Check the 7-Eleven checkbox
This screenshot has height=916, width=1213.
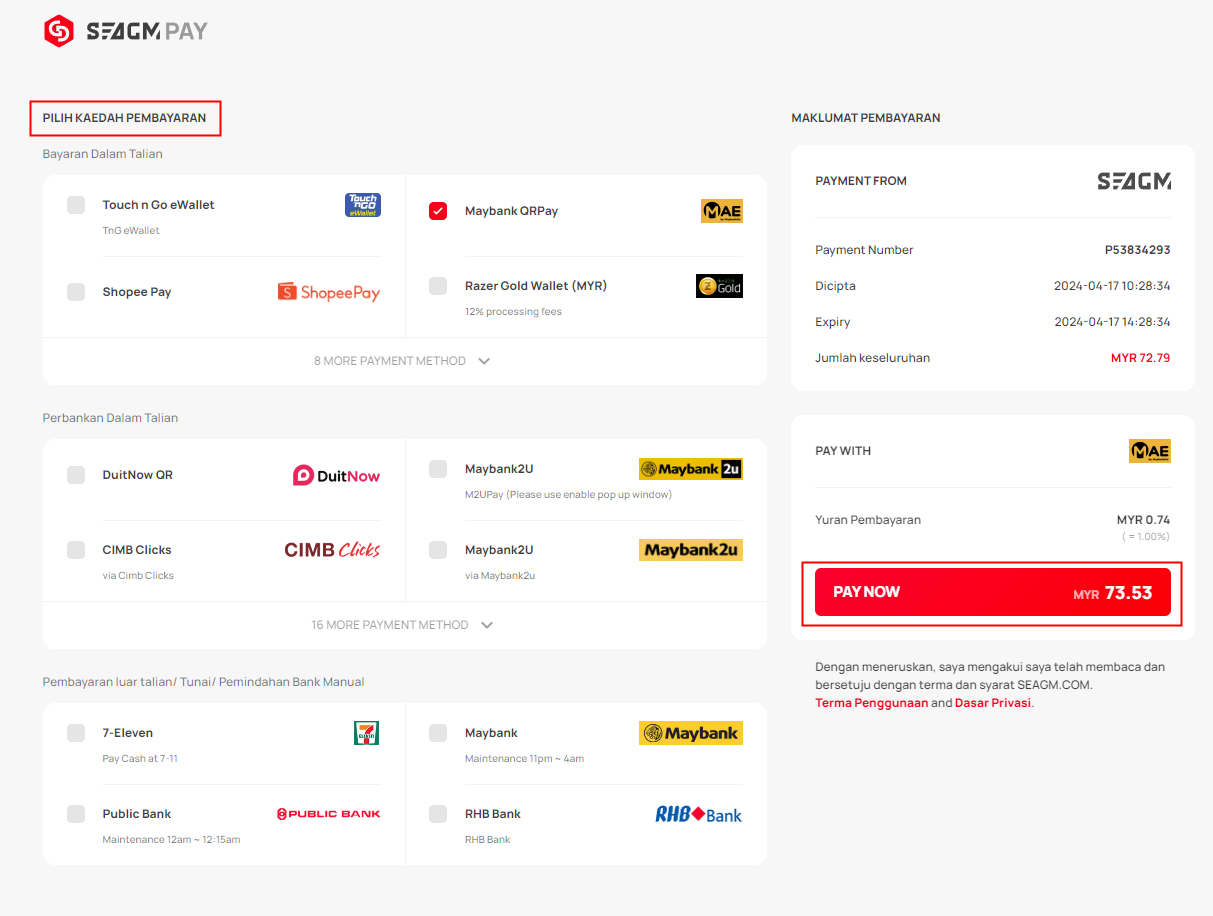pyautogui.click(x=76, y=733)
